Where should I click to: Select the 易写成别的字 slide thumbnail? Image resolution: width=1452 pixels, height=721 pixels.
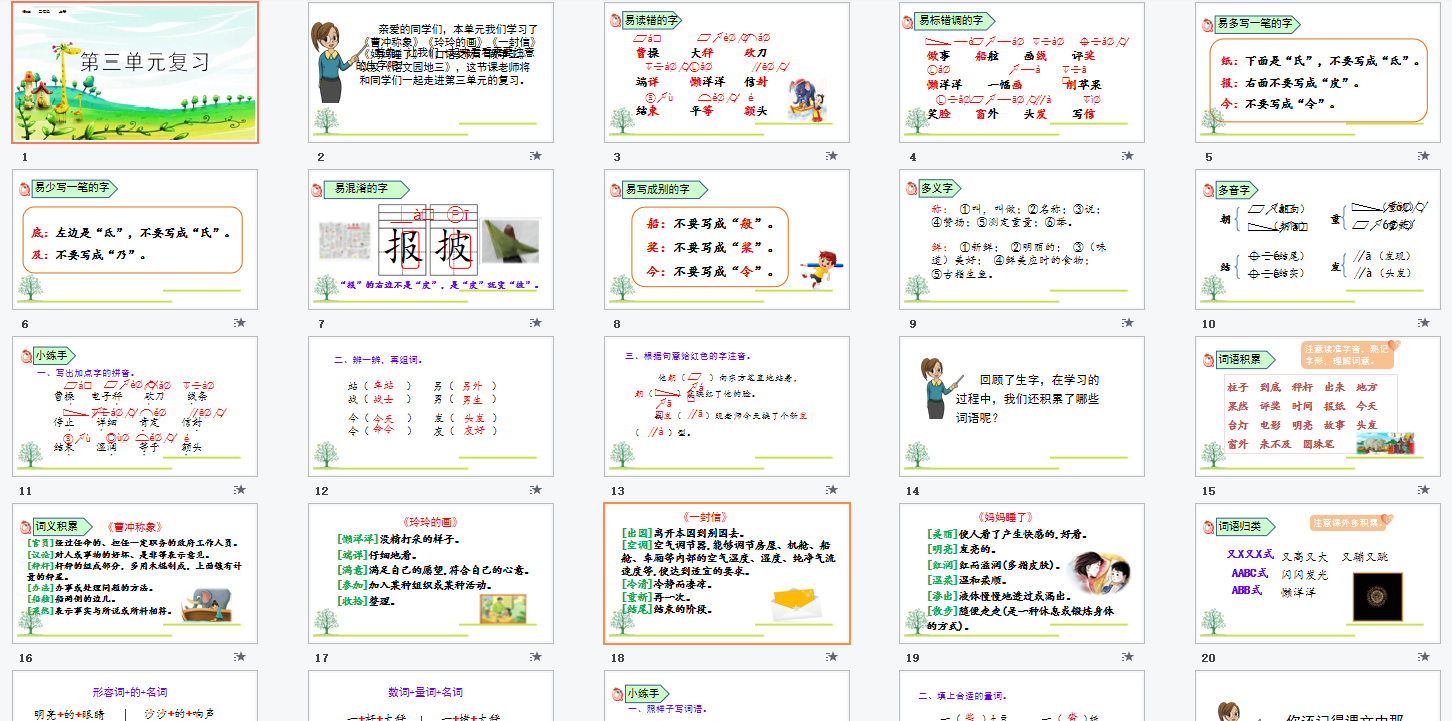click(727, 239)
